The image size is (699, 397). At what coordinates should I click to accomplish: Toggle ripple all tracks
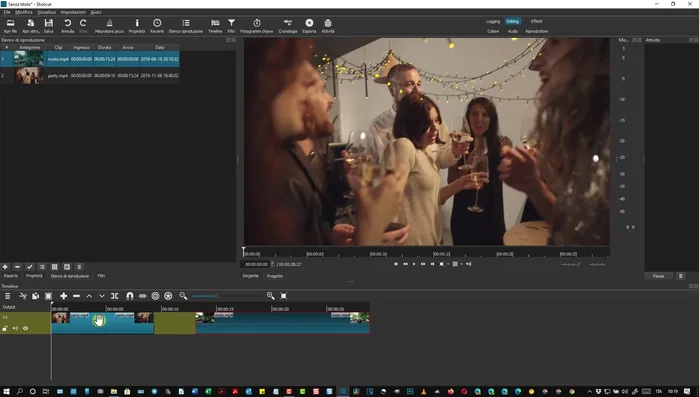[168, 296]
